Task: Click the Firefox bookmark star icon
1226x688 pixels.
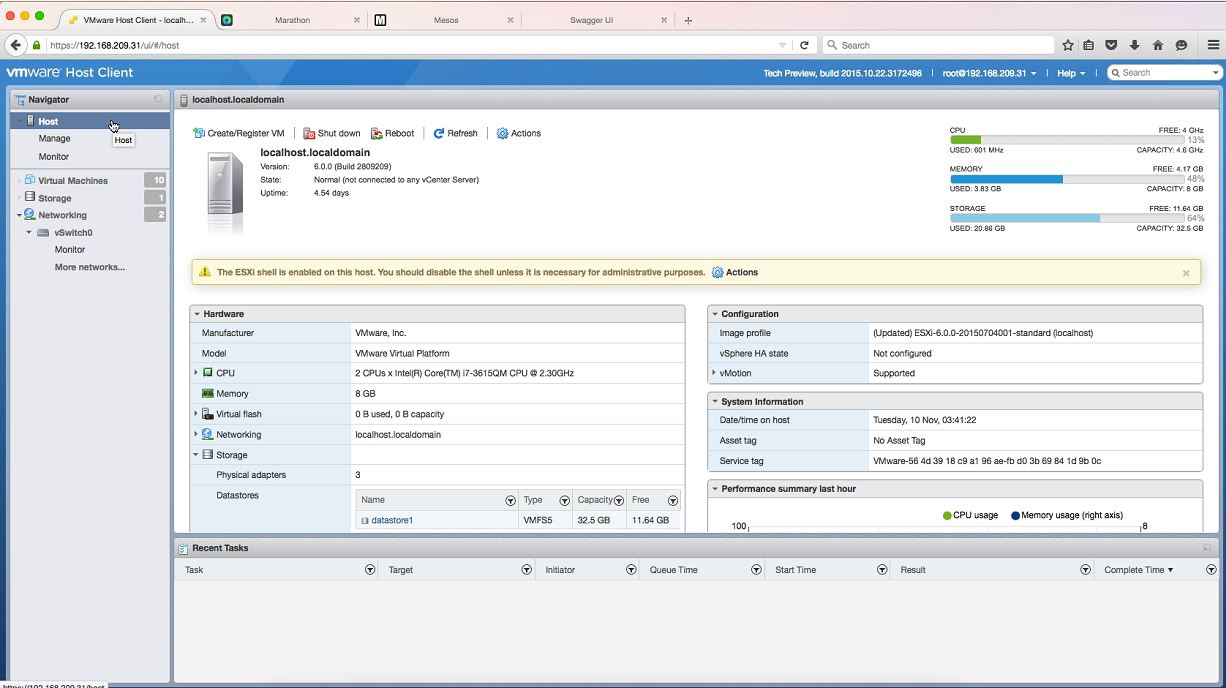Action: coord(1068,45)
